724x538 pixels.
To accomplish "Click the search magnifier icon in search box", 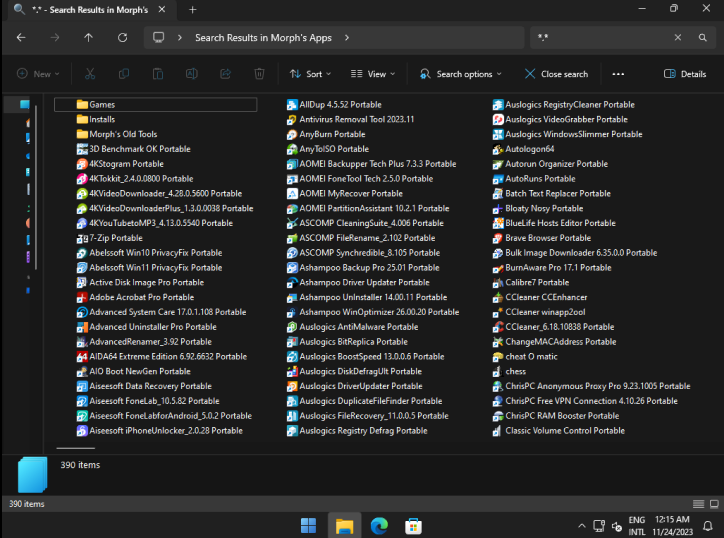I will 702,38.
